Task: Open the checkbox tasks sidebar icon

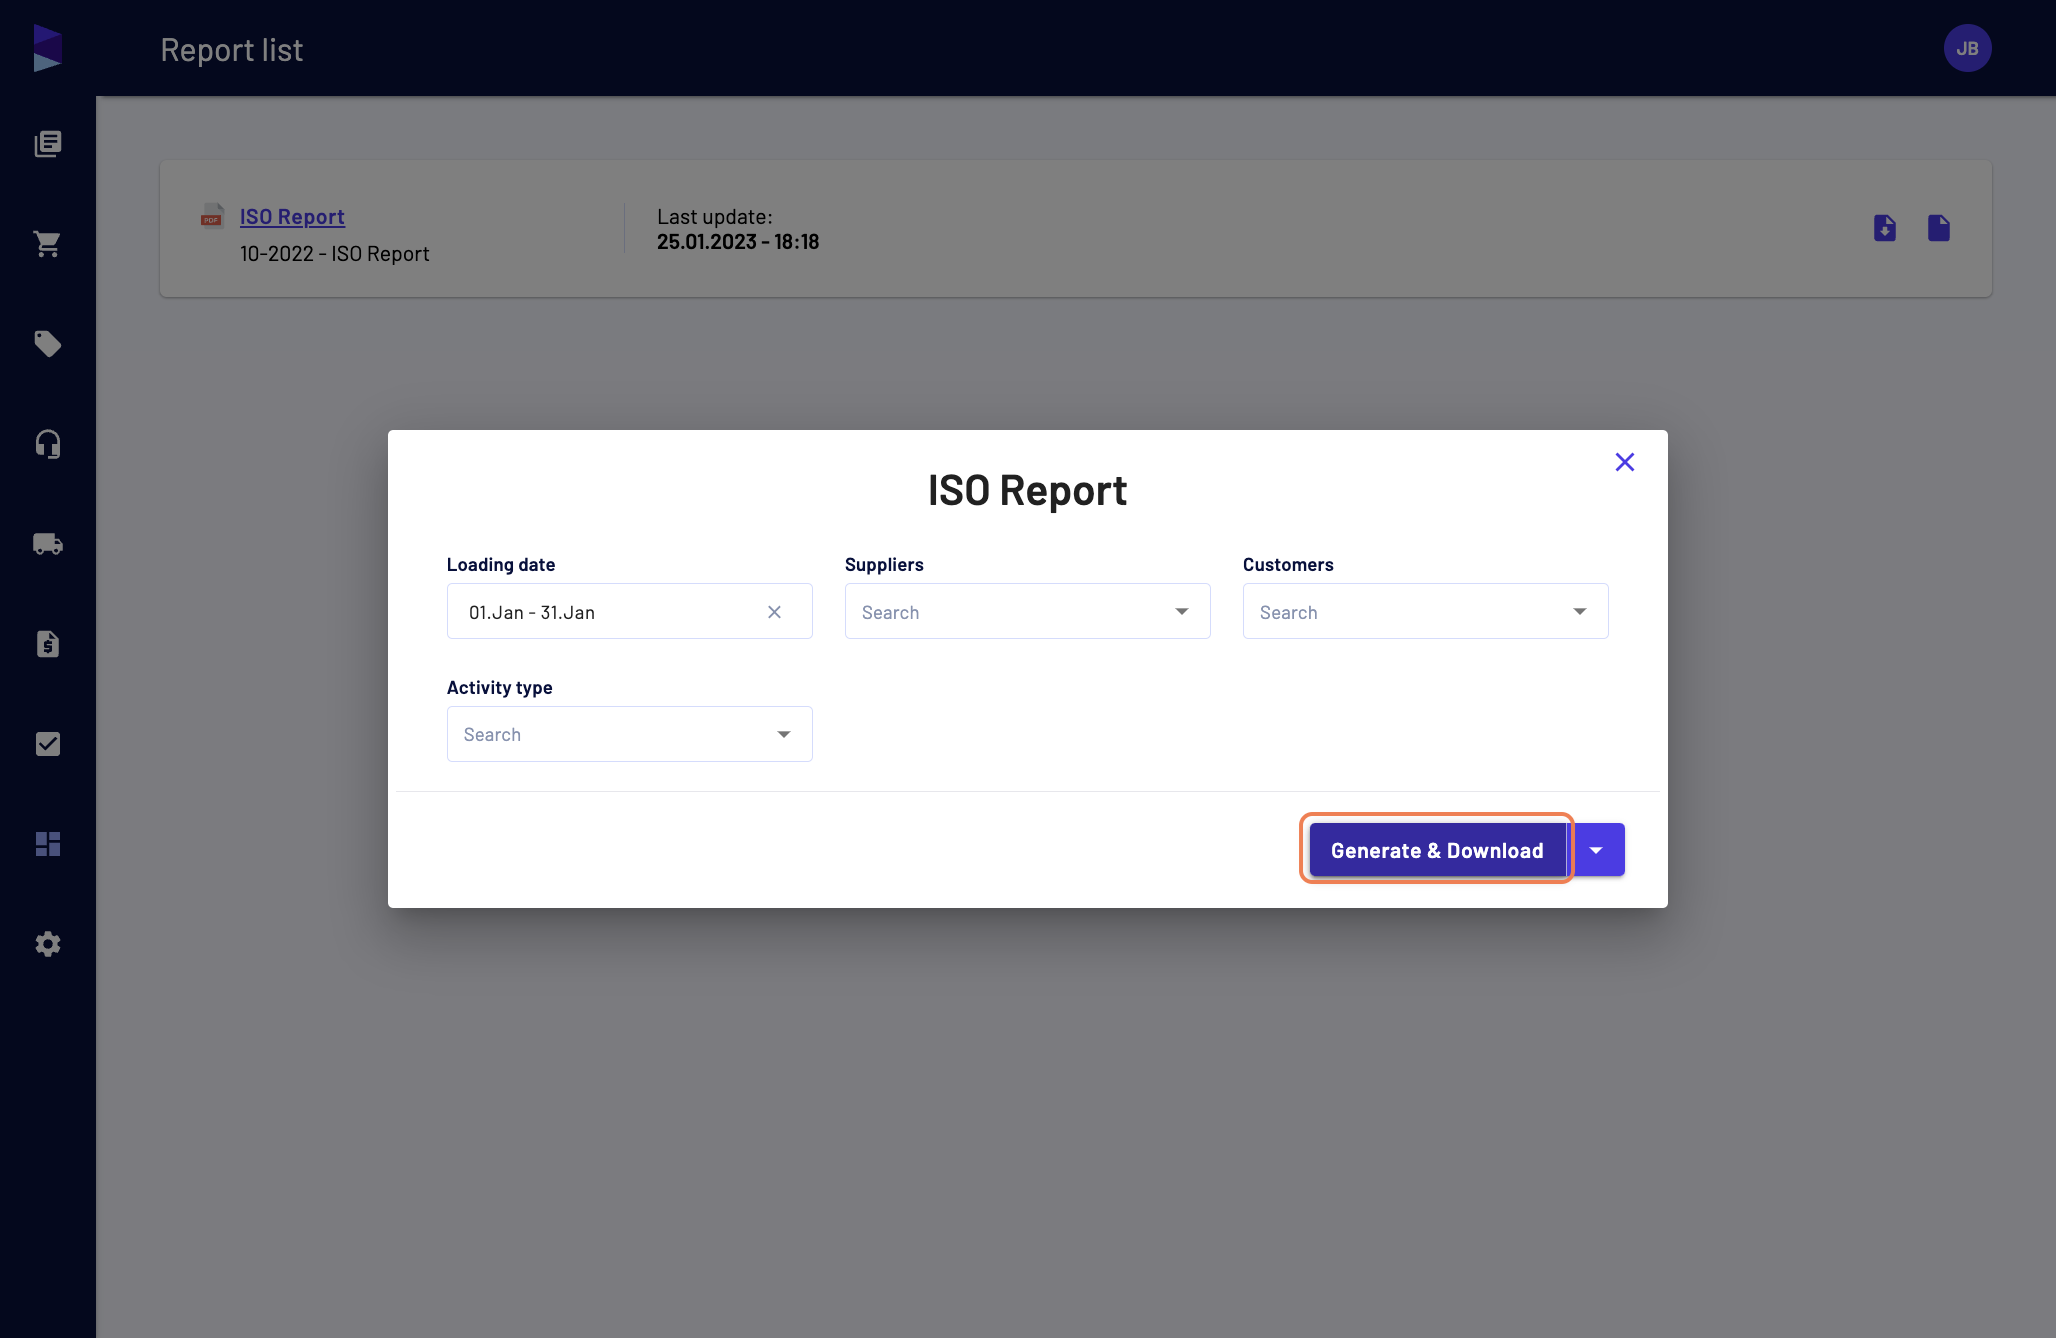Action: point(47,744)
